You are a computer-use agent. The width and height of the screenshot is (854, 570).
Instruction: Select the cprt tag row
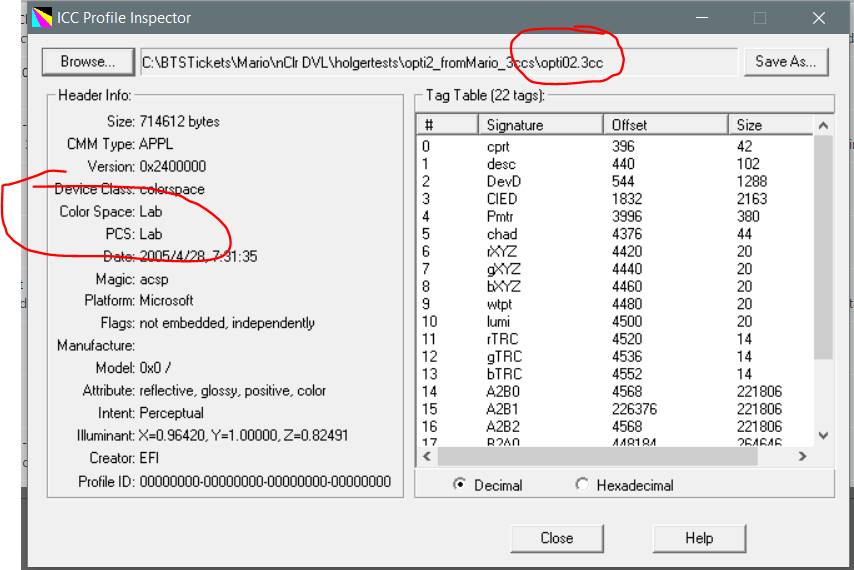coord(615,146)
